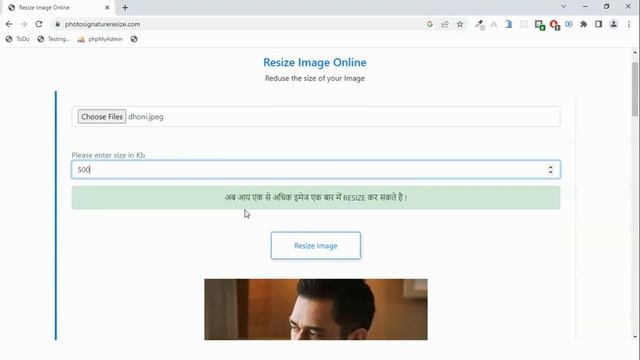
Task: Click the dhoni.jpeg file name
Action: pos(146,117)
